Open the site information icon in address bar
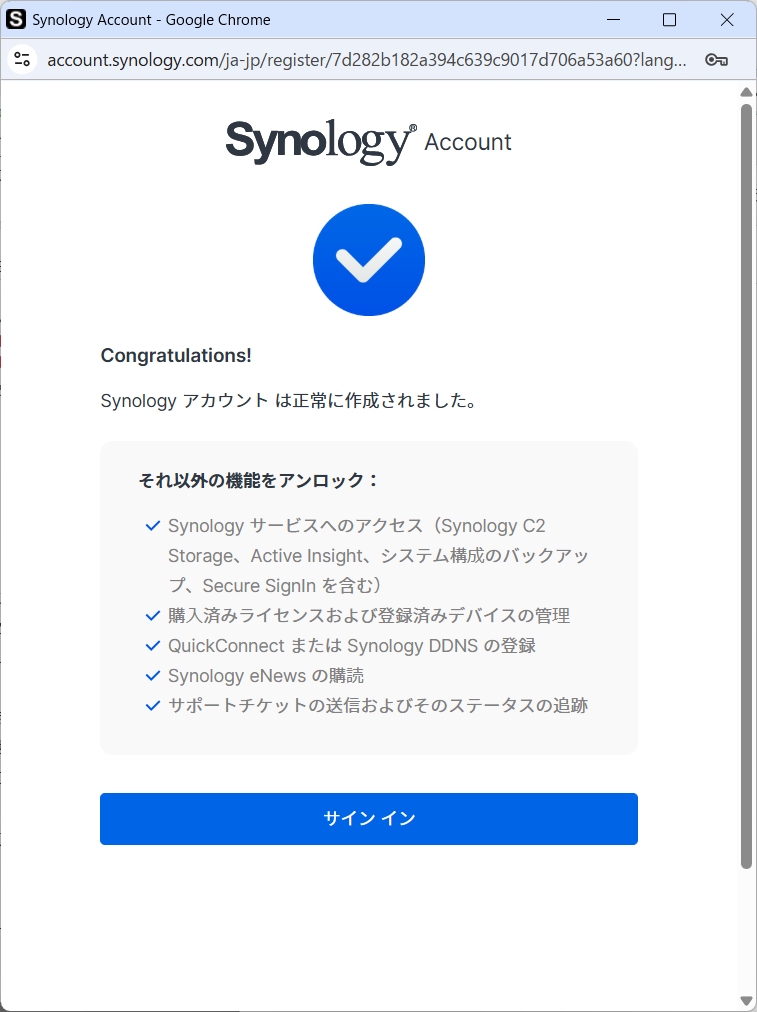Screen dimensions: 757x1012 (x=22, y=60)
